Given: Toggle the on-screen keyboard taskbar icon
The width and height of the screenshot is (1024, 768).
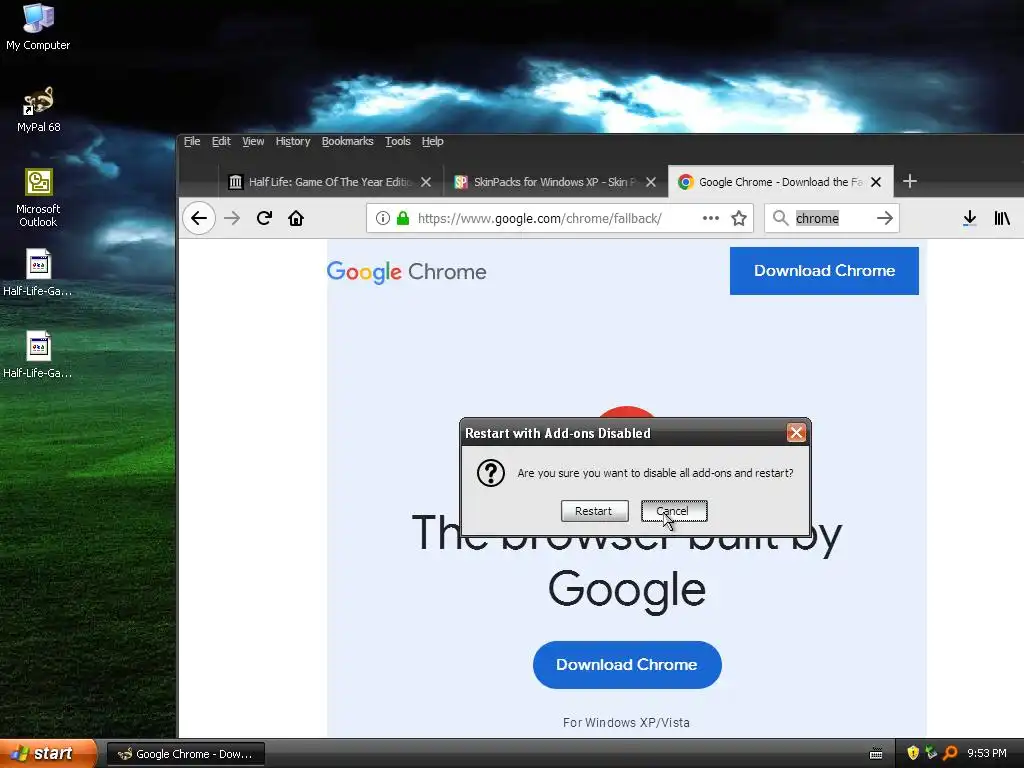Looking at the screenshot, I should tap(876, 754).
